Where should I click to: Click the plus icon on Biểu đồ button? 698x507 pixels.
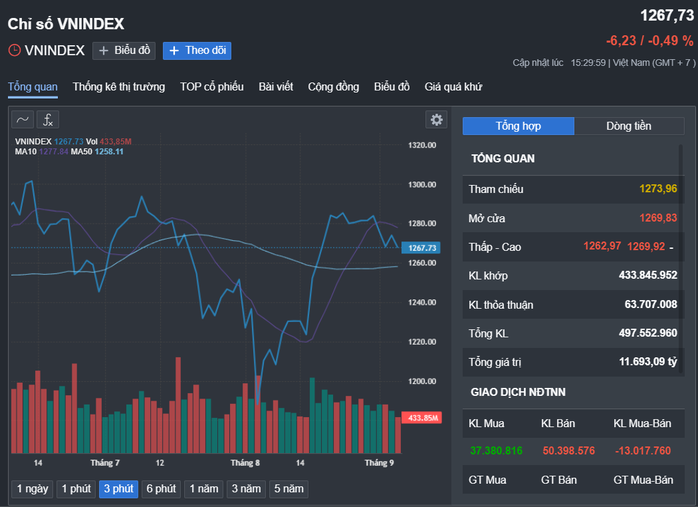pyautogui.click(x=103, y=51)
